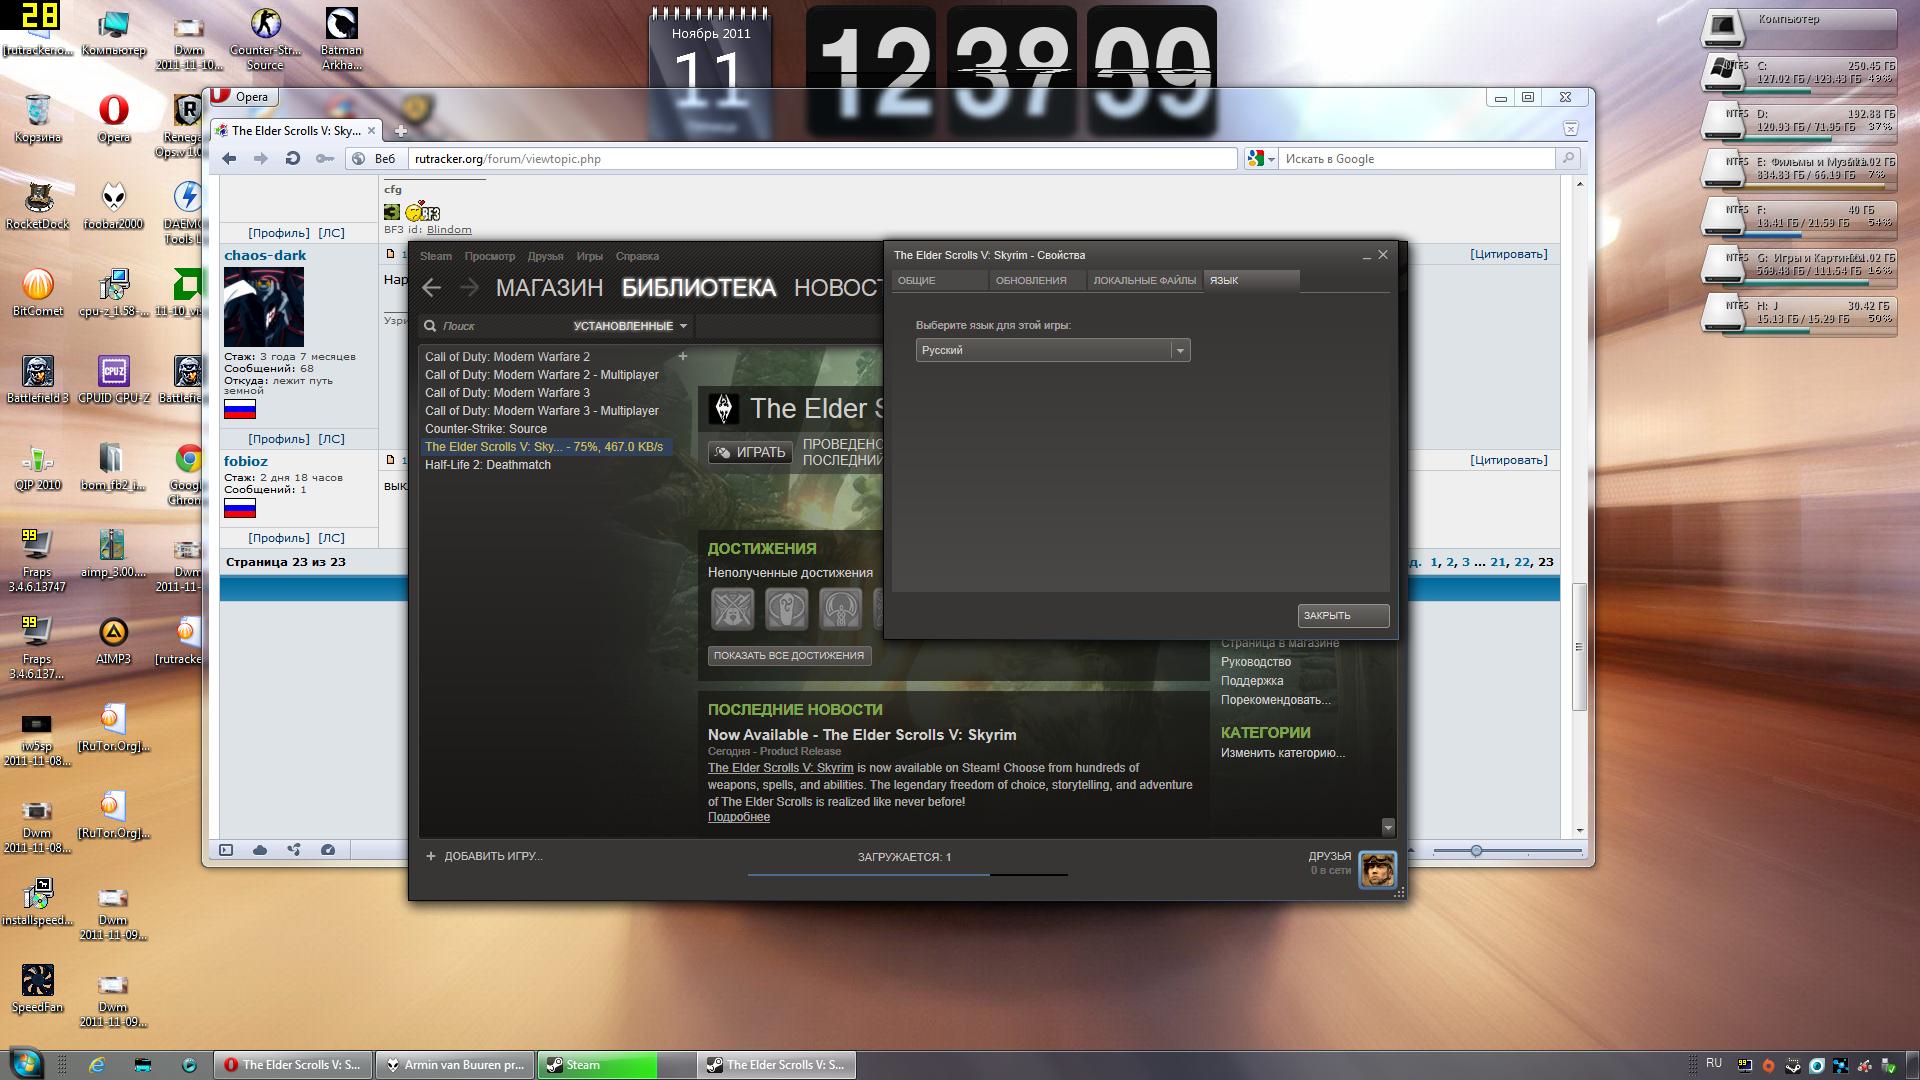Click Opera's forward navigation arrow

coord(261,158)
